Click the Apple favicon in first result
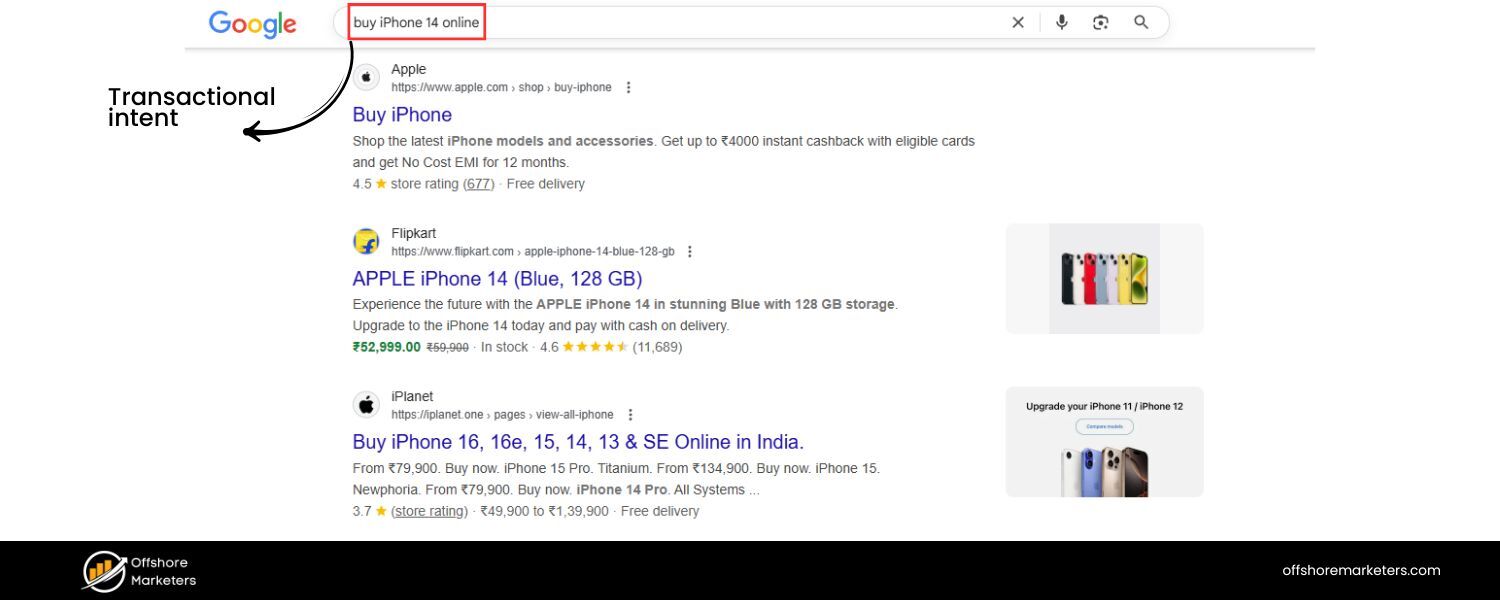This screenshot has width=1500, height=600. (367, 77)
